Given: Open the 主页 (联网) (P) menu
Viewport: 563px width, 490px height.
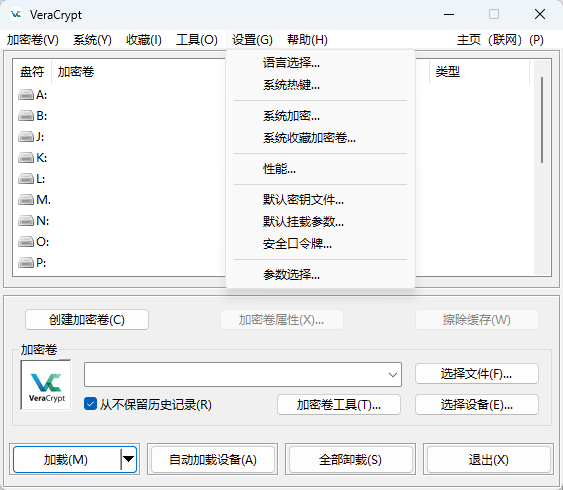Looking at the screenshot, I should tap(500, 40).
